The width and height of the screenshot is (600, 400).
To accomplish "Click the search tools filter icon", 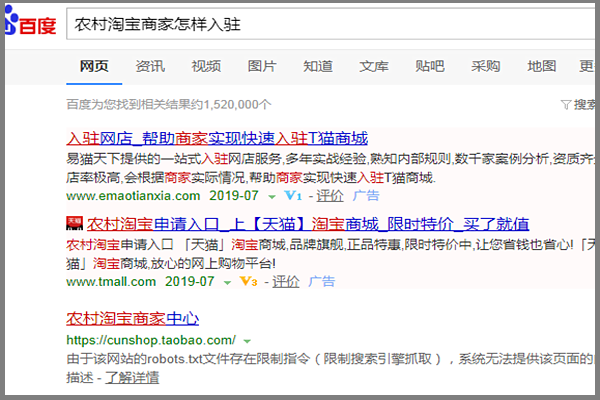I will click(x=566, y=104).
